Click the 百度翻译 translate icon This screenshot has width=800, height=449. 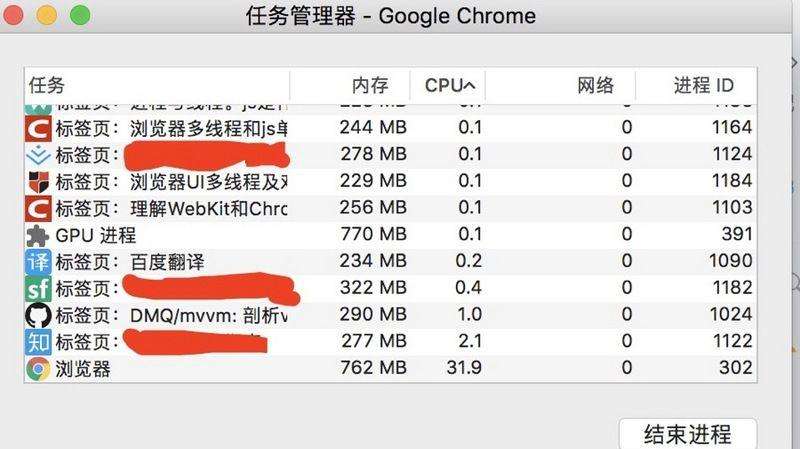tap(38, 262)
